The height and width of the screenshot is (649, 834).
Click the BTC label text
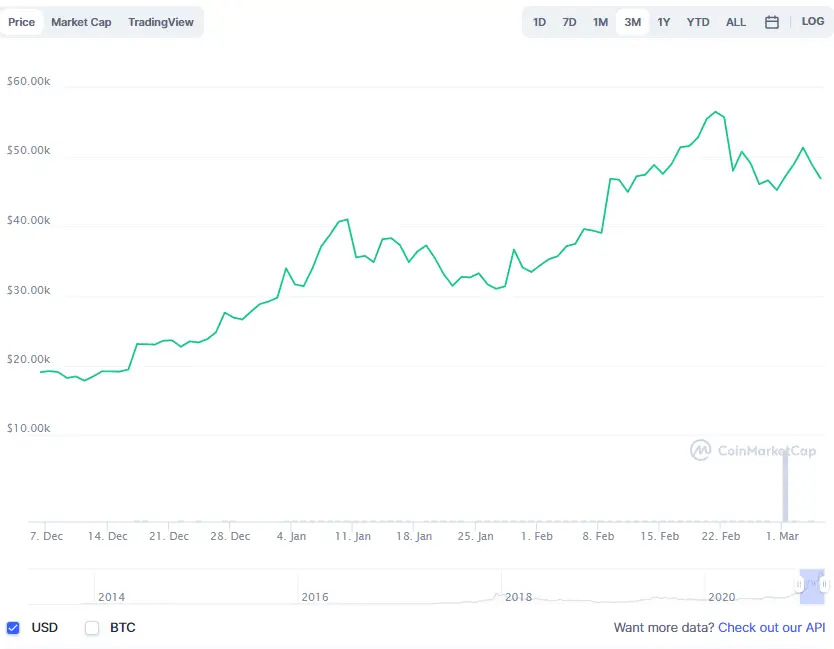[x=123, y=628]
